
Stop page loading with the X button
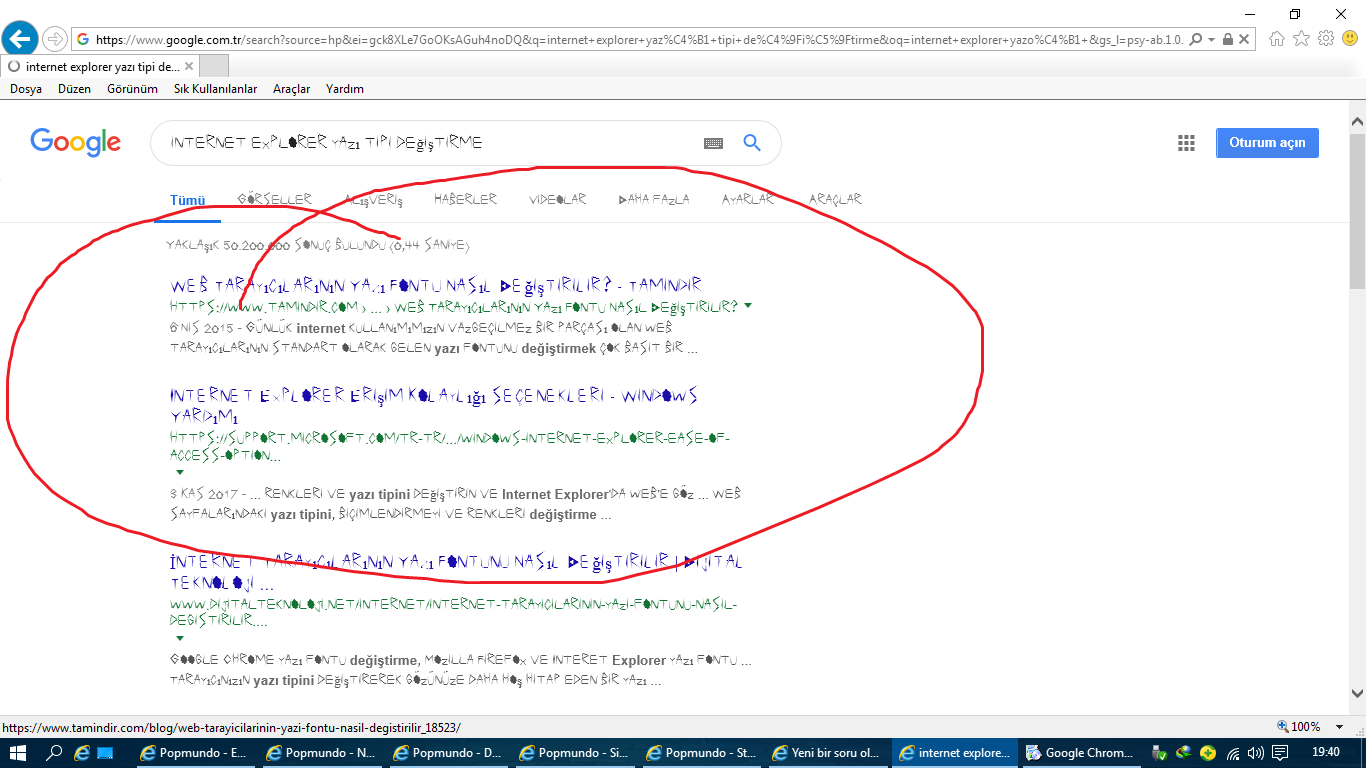click(x=1244, y=40)
